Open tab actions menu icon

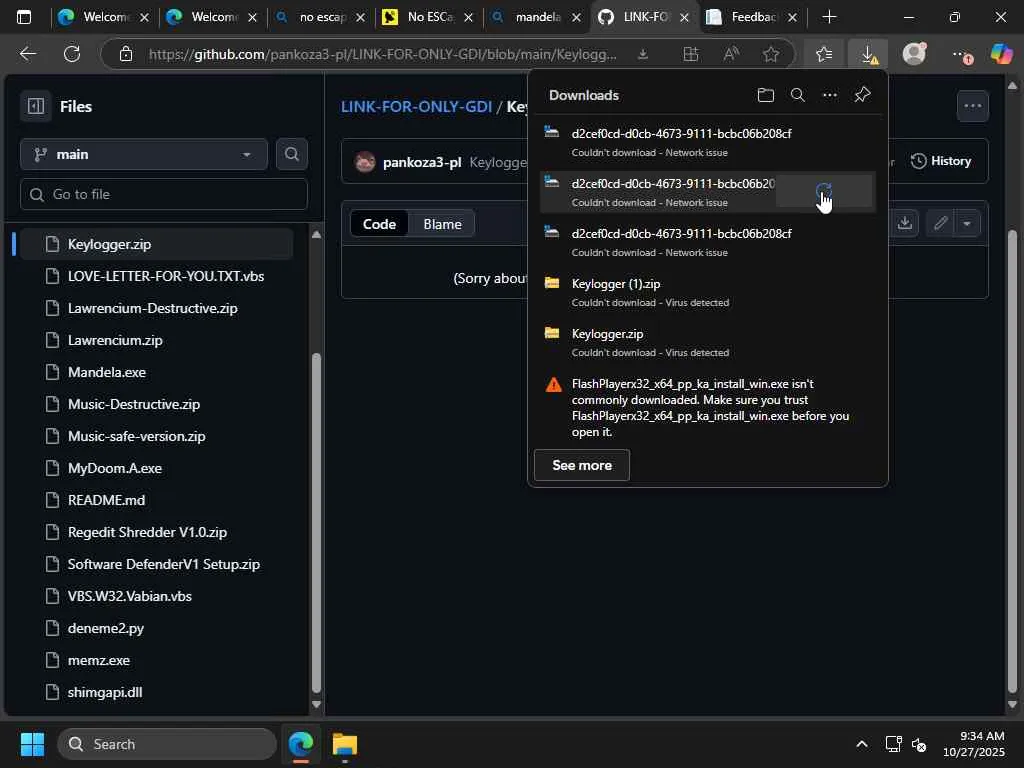coord(24,17)
